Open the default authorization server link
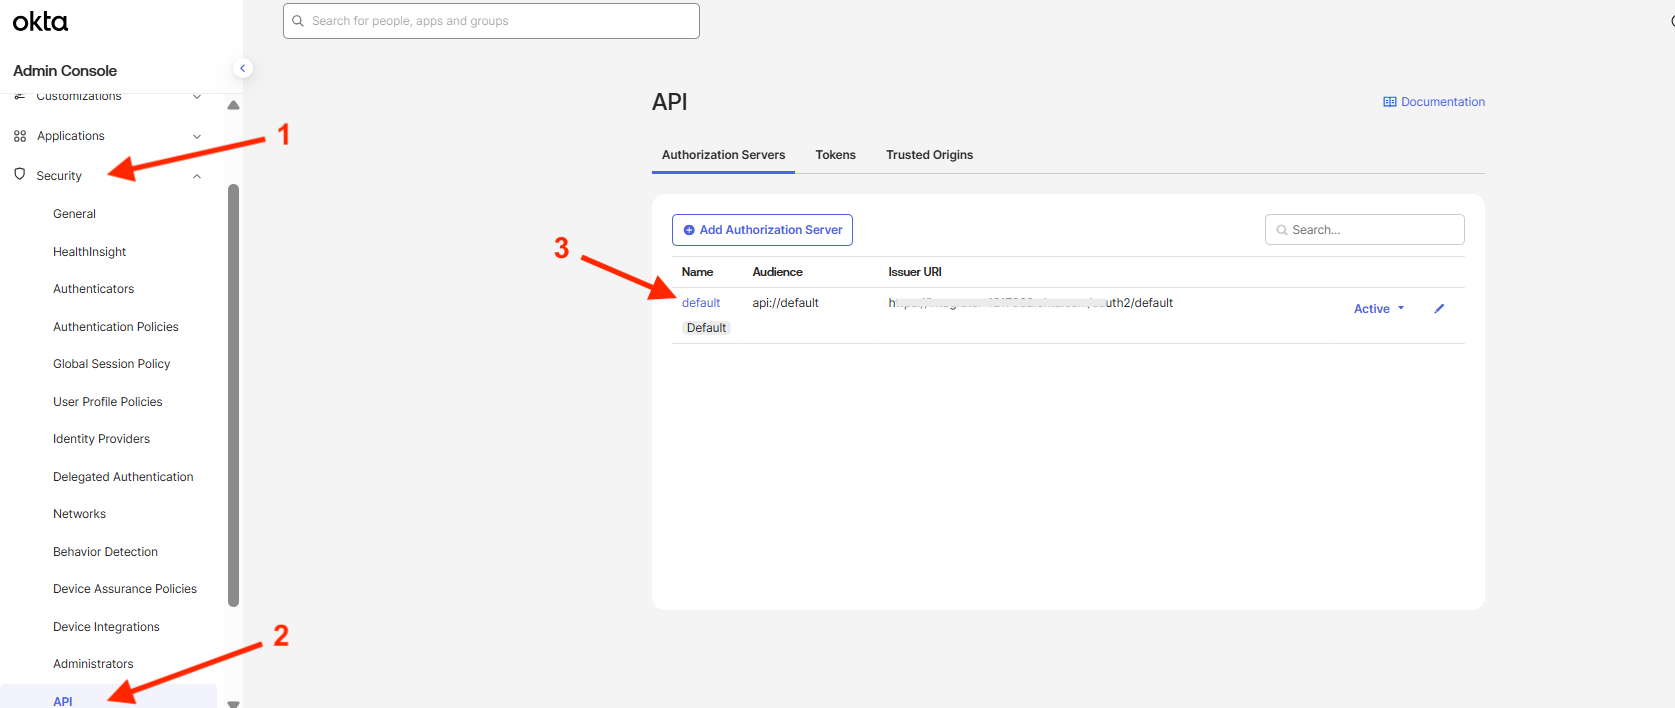 pos(700,303)
